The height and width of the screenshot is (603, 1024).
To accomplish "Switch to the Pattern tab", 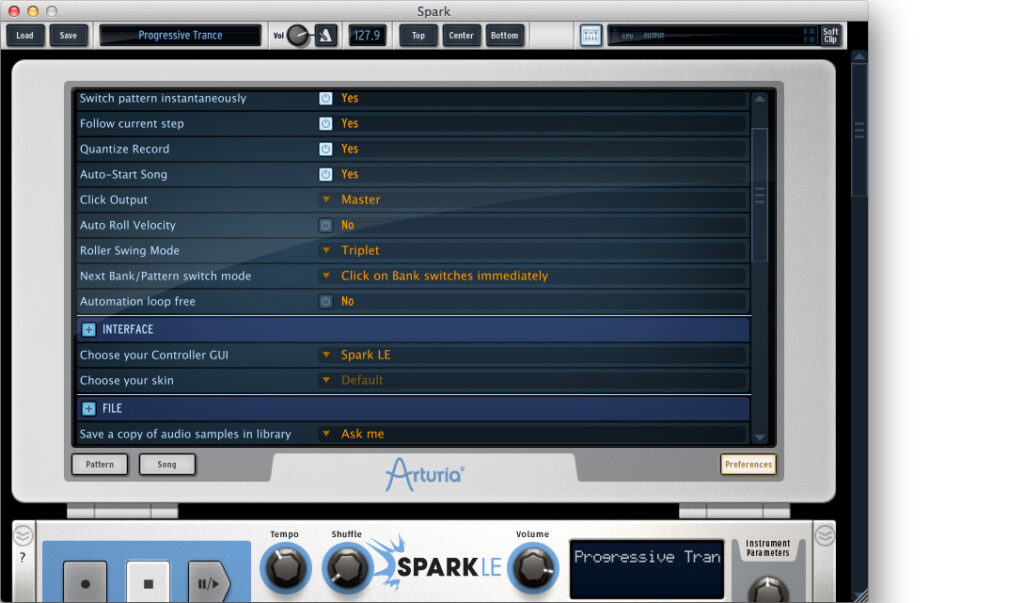I will tap(99, 464).
